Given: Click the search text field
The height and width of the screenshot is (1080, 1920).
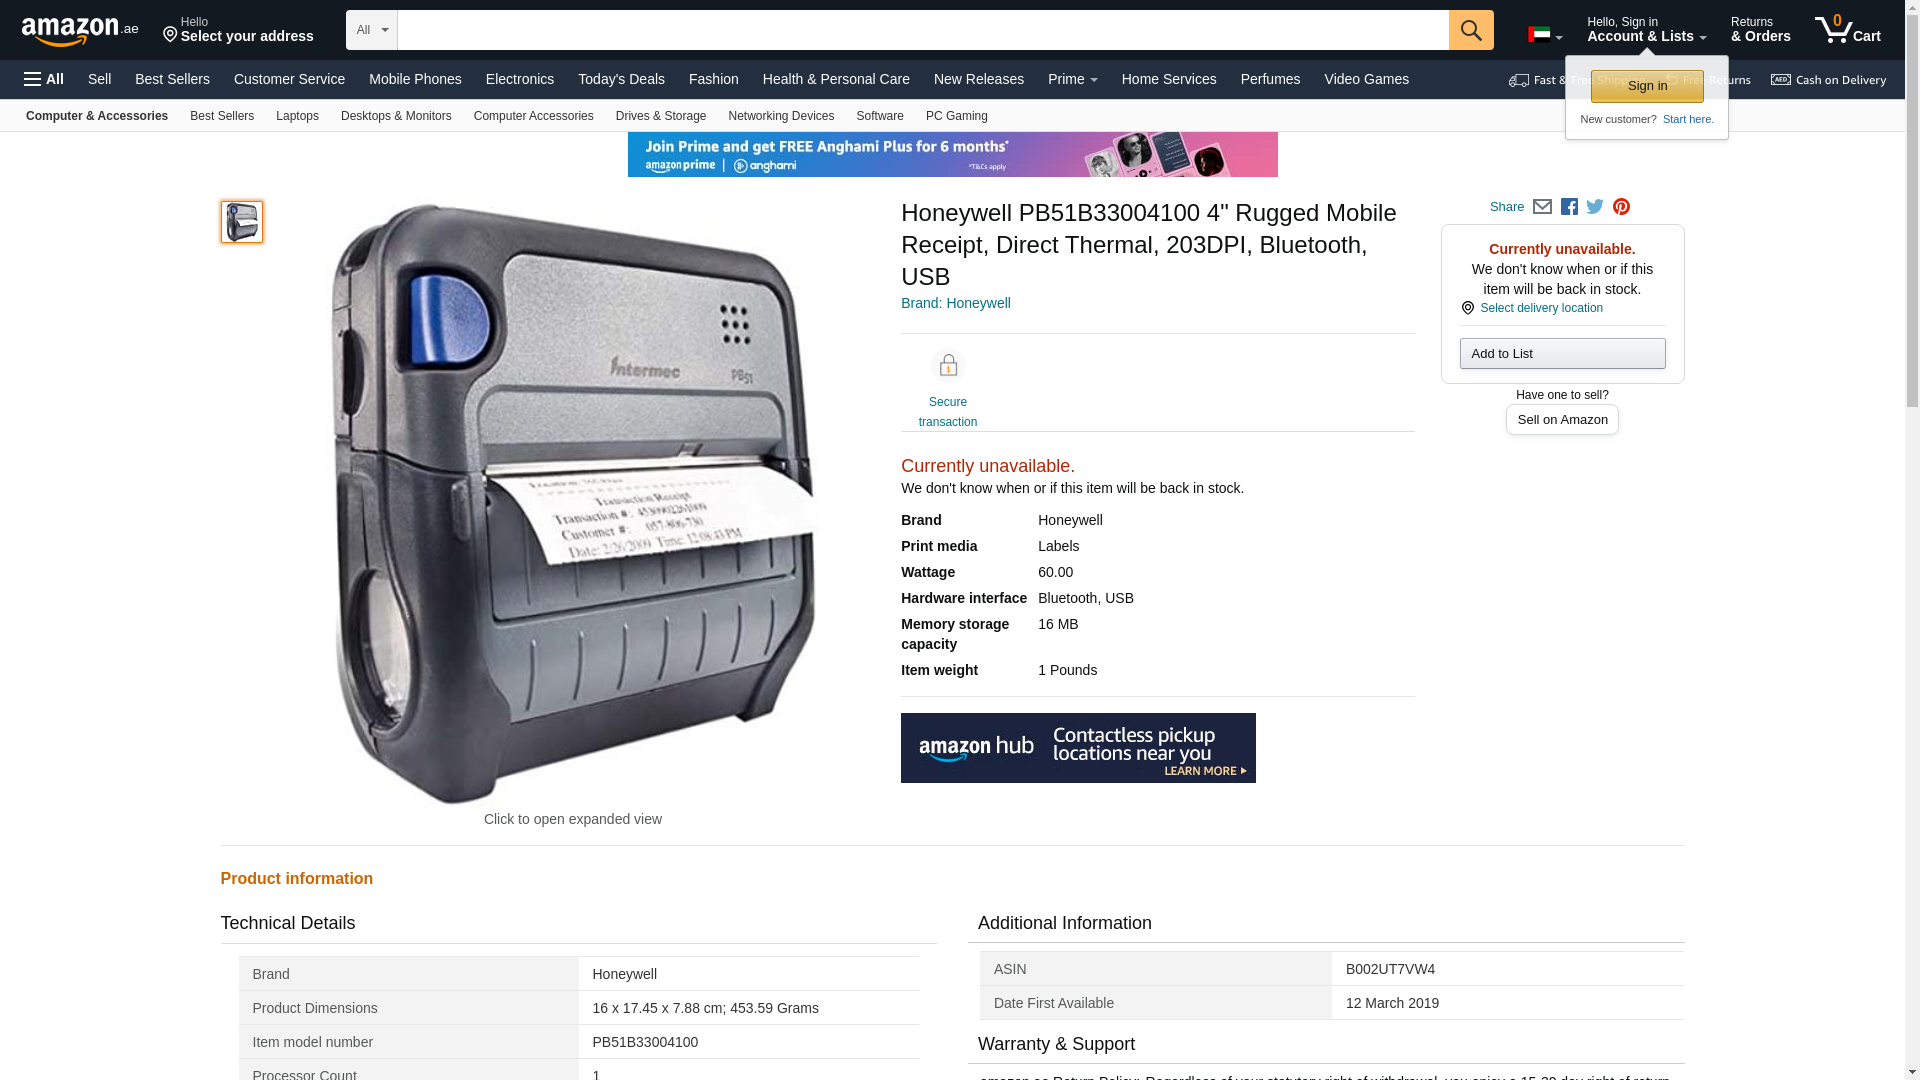Looking at the screenshot, I should click(x=922, y=30).
